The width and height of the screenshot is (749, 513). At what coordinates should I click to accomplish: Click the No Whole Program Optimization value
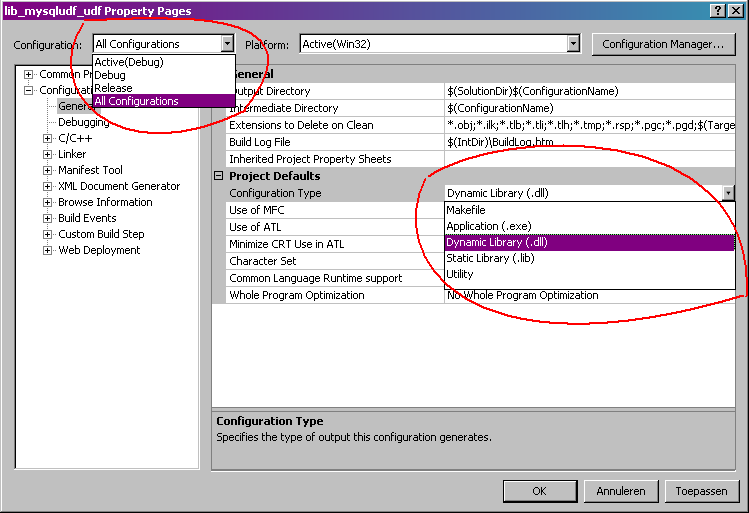click(x=589, y=295)
